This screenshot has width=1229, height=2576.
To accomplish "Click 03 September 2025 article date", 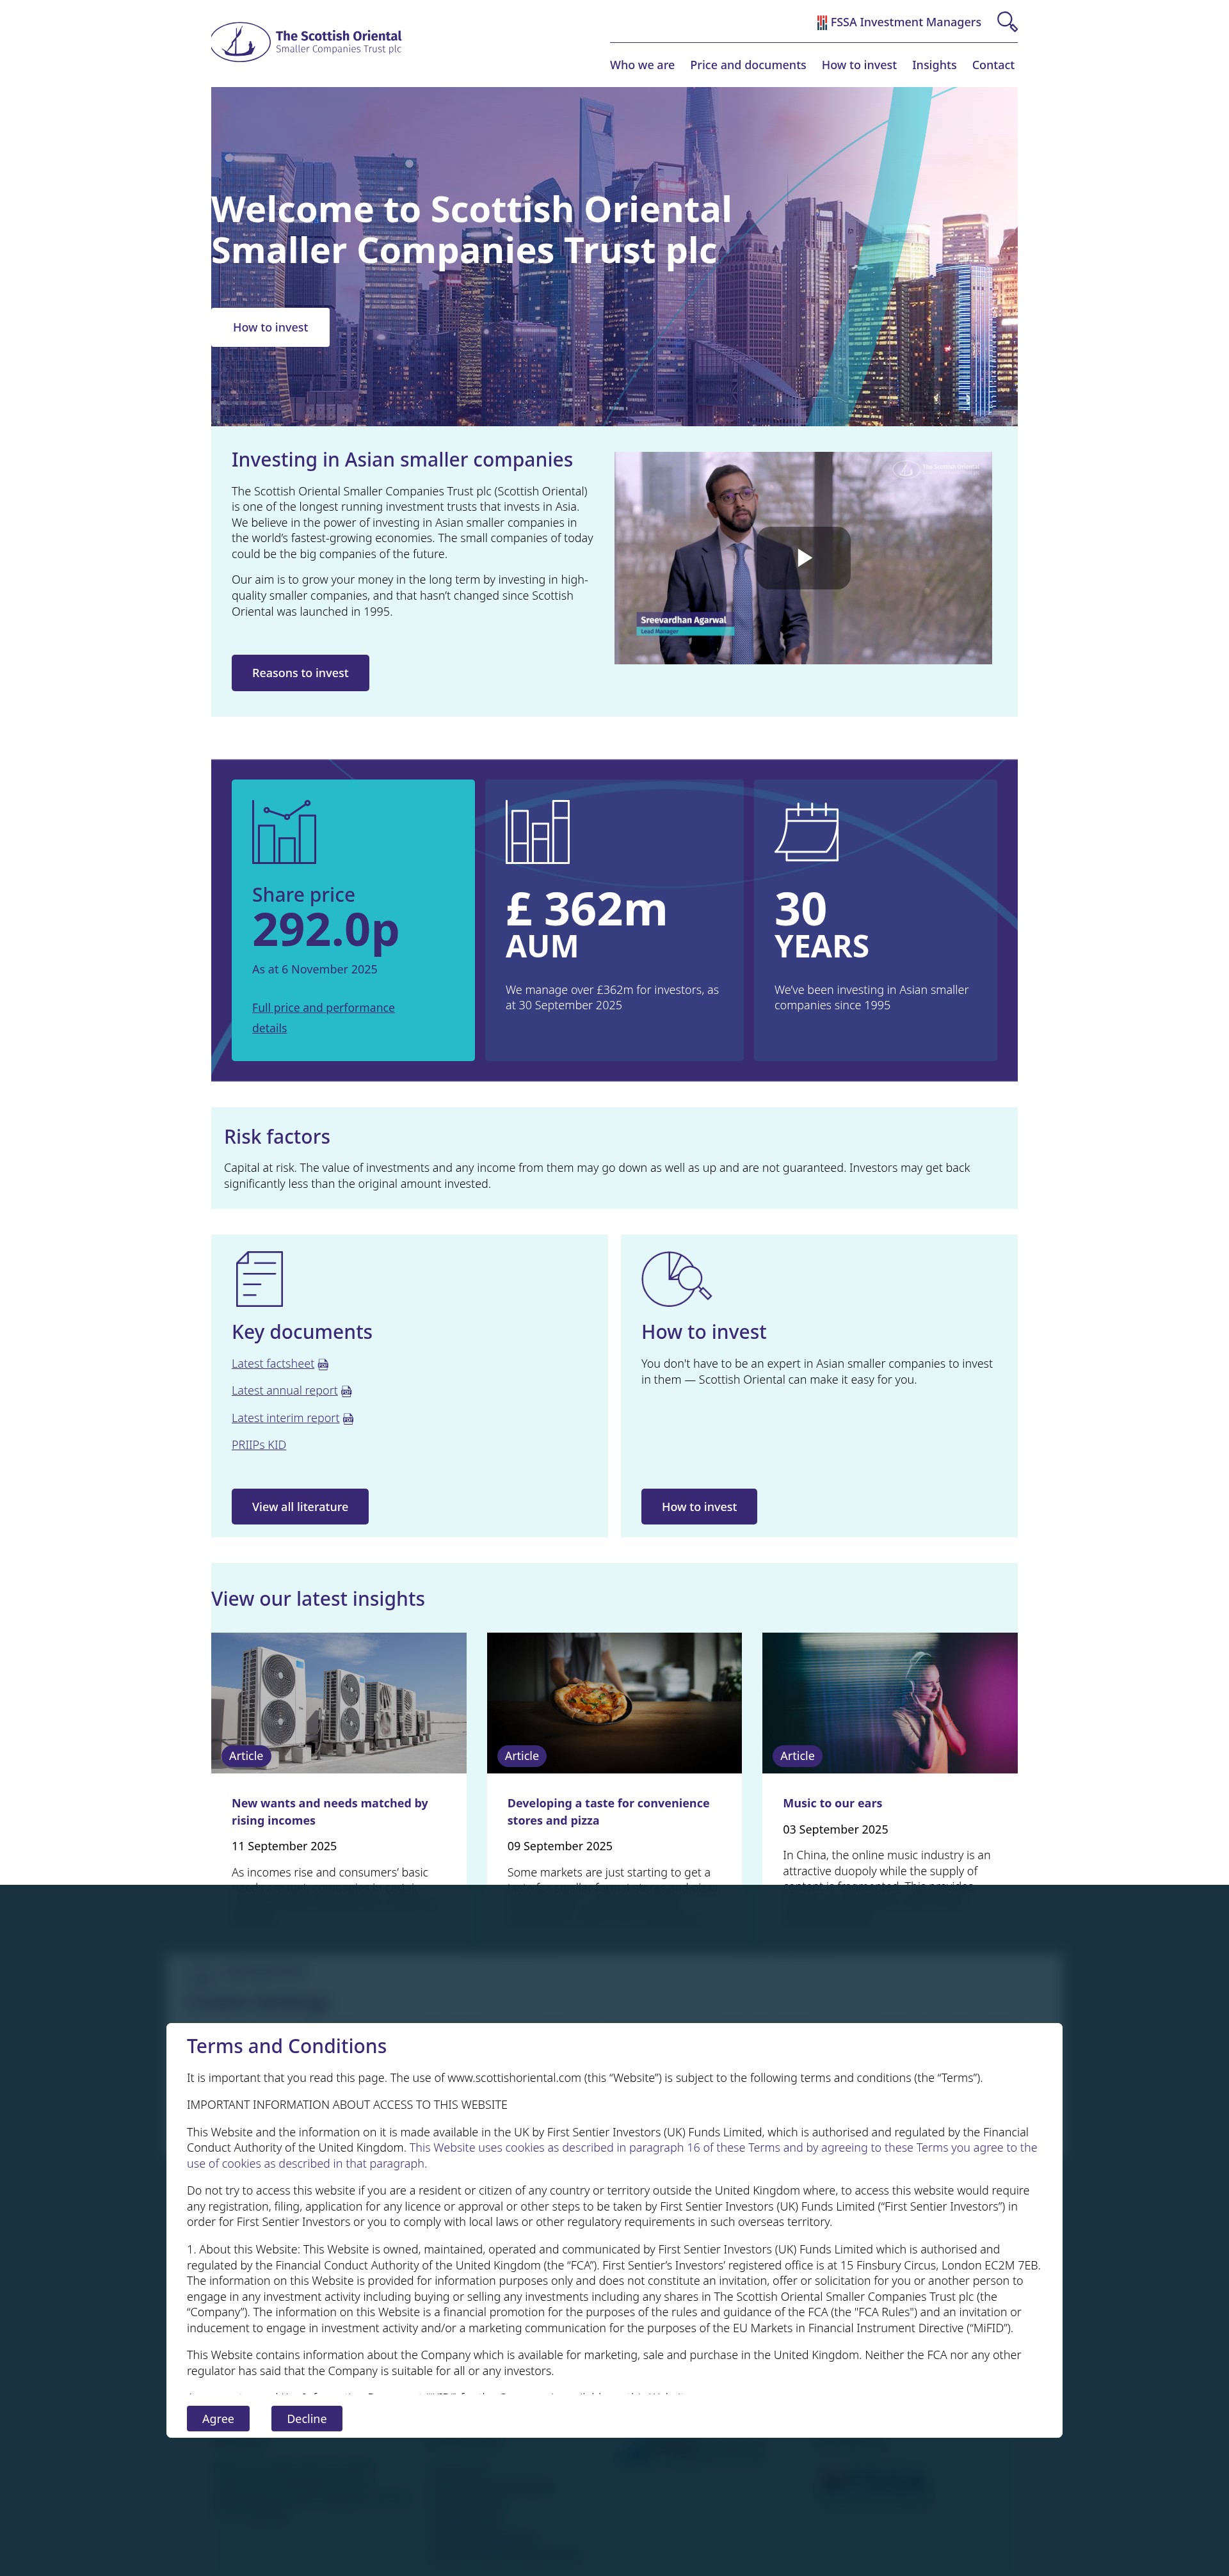I will [835, 1829].
